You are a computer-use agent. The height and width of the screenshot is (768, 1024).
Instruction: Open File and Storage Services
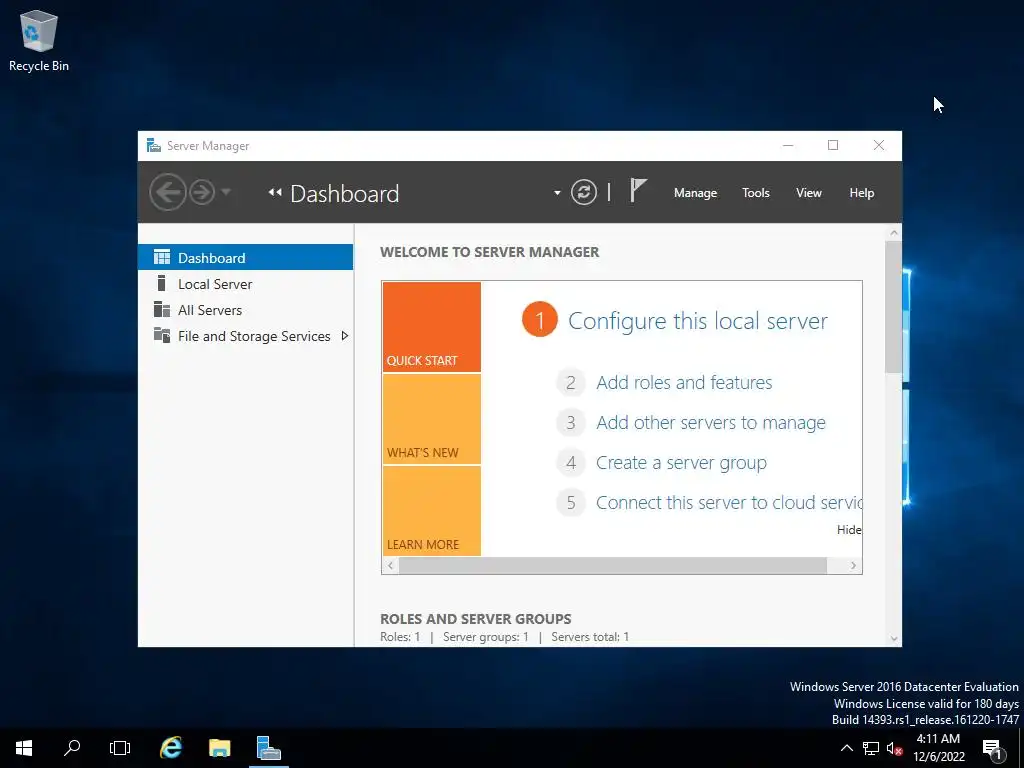point(246,336)
